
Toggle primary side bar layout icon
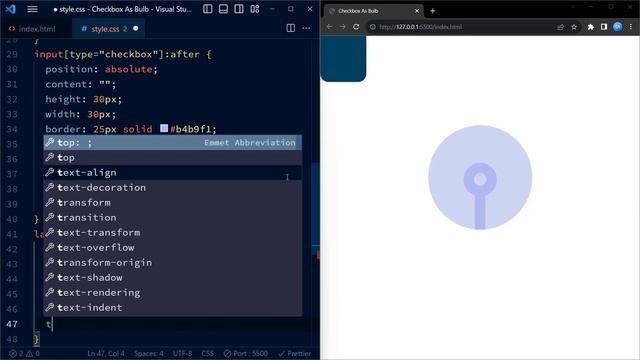(x=207, y=9)
